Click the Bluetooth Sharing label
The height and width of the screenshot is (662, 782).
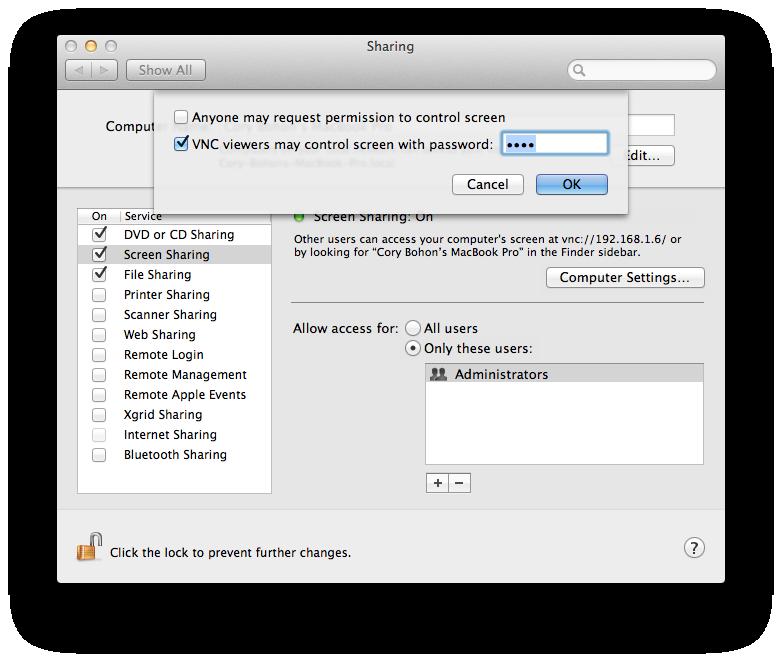(175, 454)
